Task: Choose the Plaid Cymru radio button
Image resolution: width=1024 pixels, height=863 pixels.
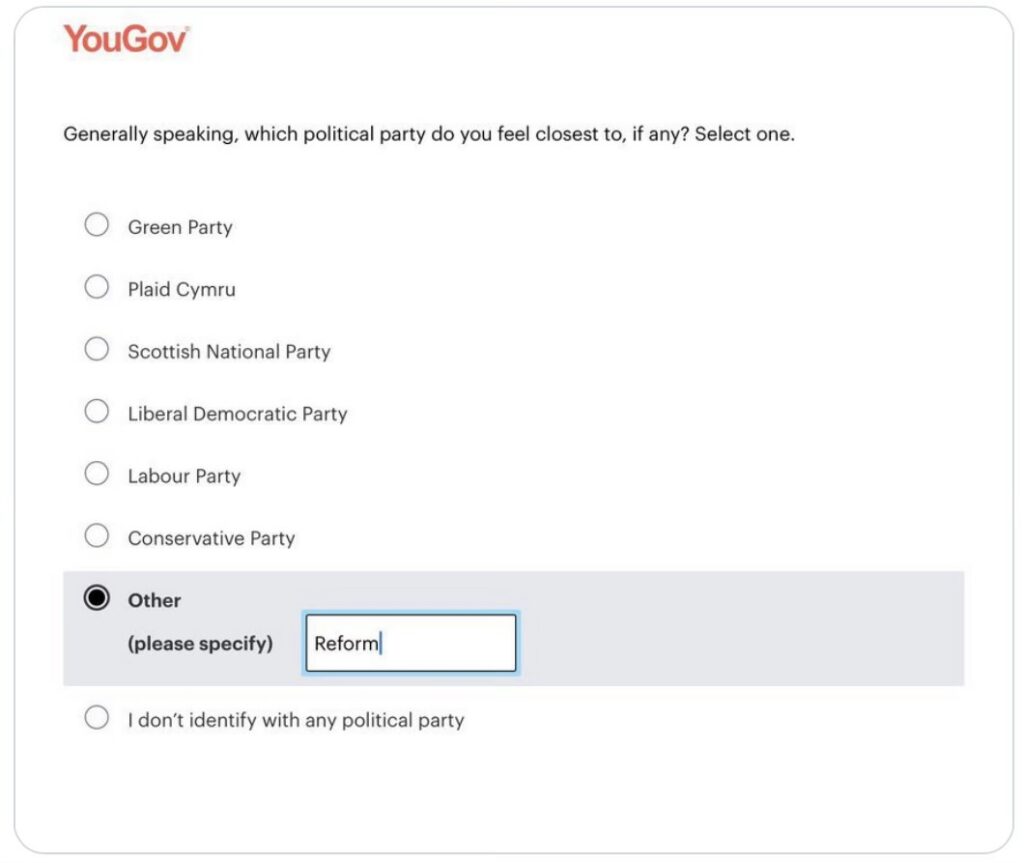Action: 97,288
